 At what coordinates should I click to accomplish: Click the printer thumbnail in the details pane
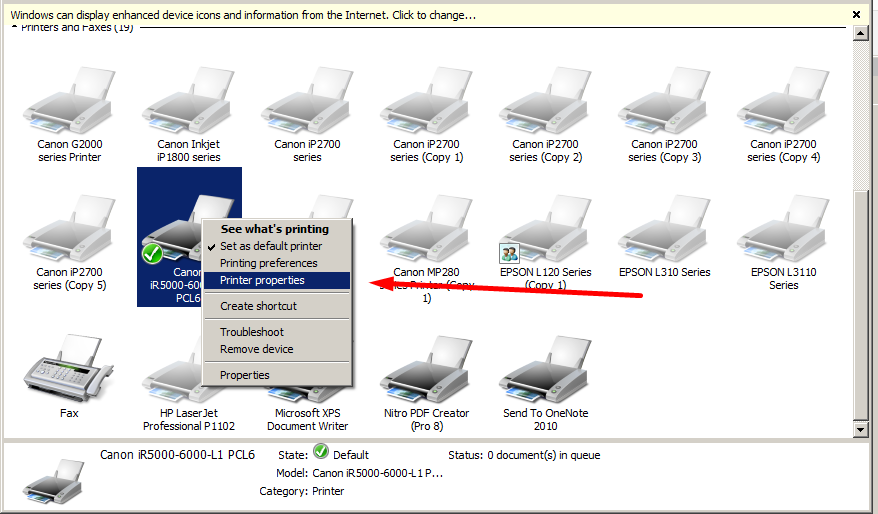(x=54, y=480)
